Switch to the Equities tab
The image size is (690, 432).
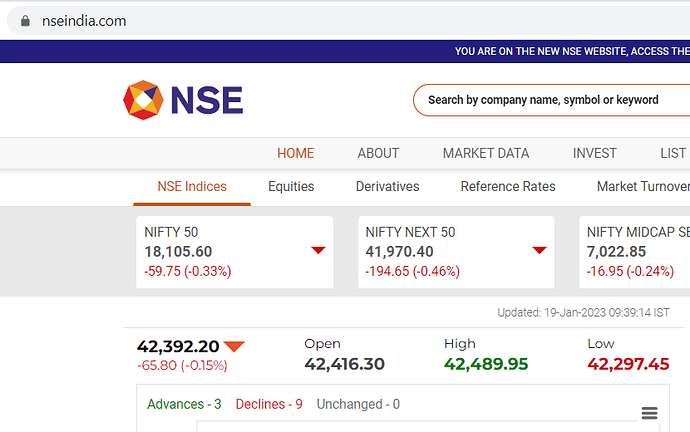[291, 187]
